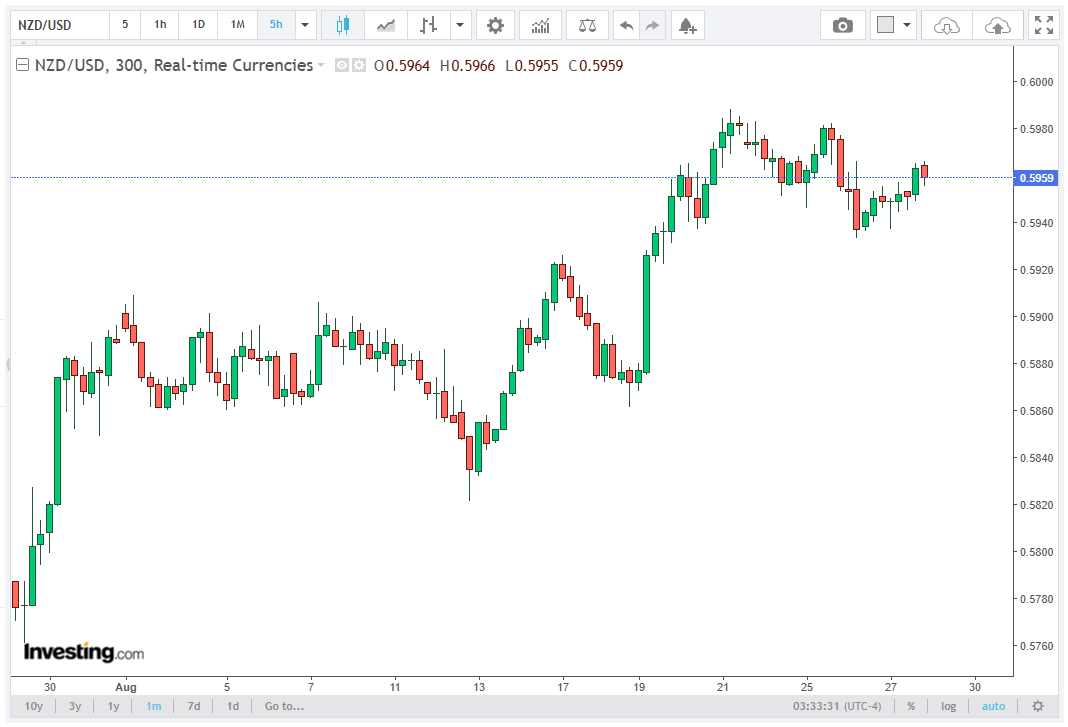Undo last chart action arrow
1068x727 pixels.
point(627,25)
